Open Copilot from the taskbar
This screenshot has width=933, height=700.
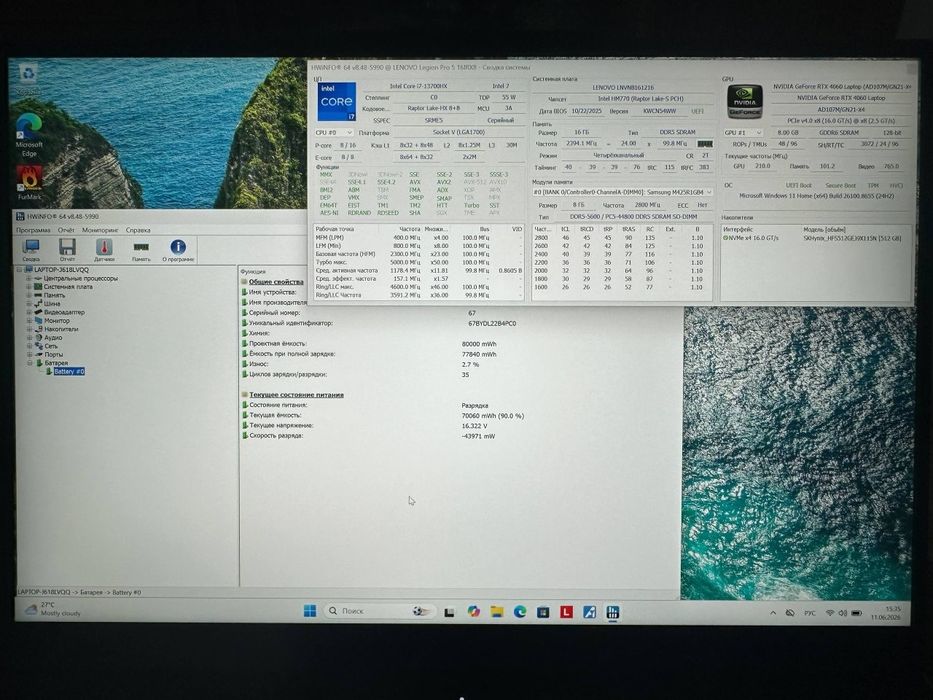[x=474, y=611]
